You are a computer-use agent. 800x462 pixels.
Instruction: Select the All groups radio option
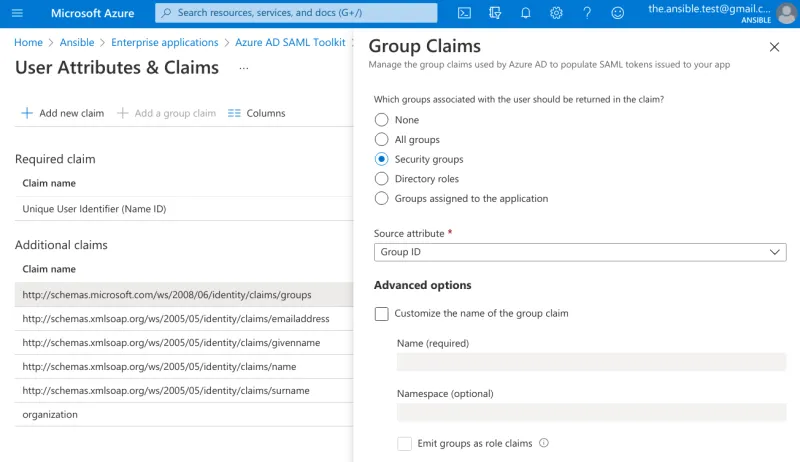pyautogui.click(x=381, y=140)
